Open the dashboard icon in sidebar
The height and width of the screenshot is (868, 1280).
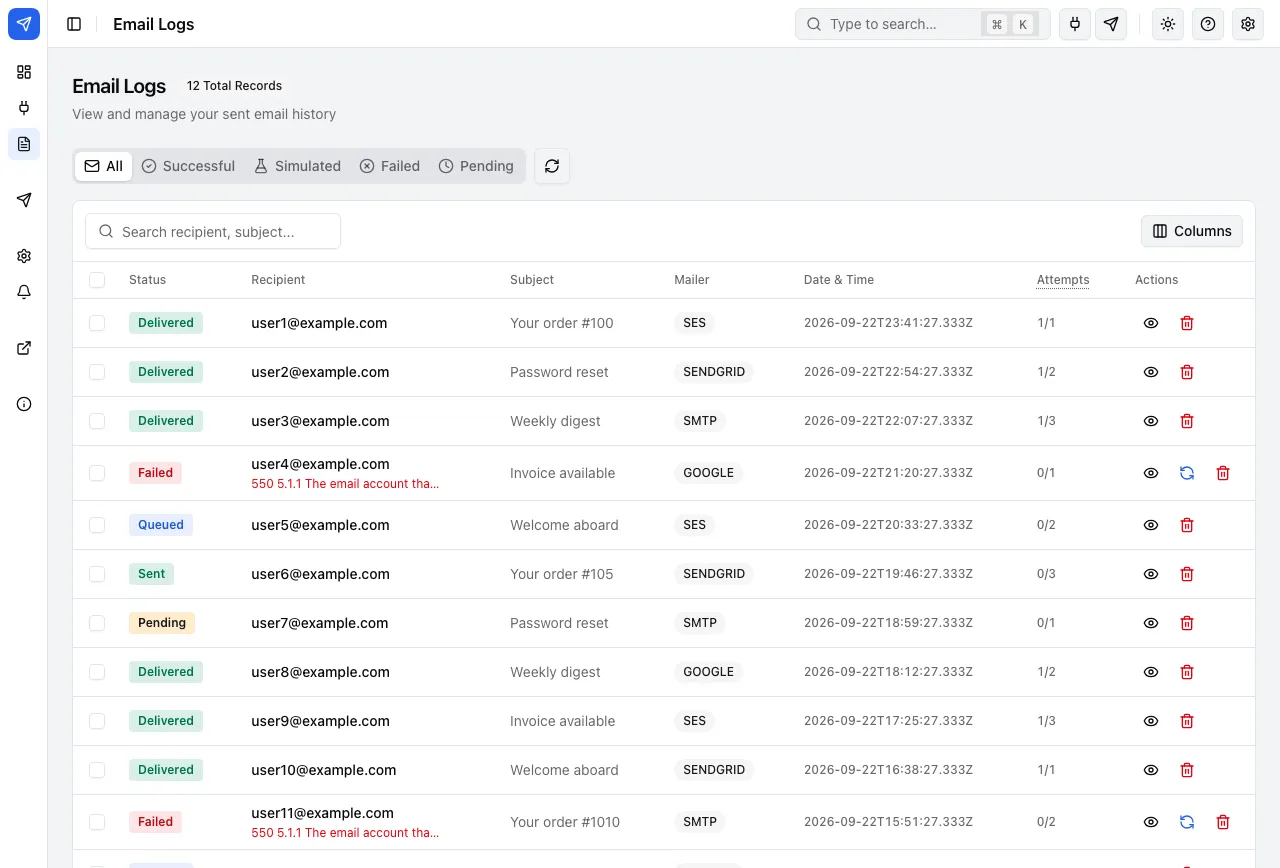tap(24, 72)
